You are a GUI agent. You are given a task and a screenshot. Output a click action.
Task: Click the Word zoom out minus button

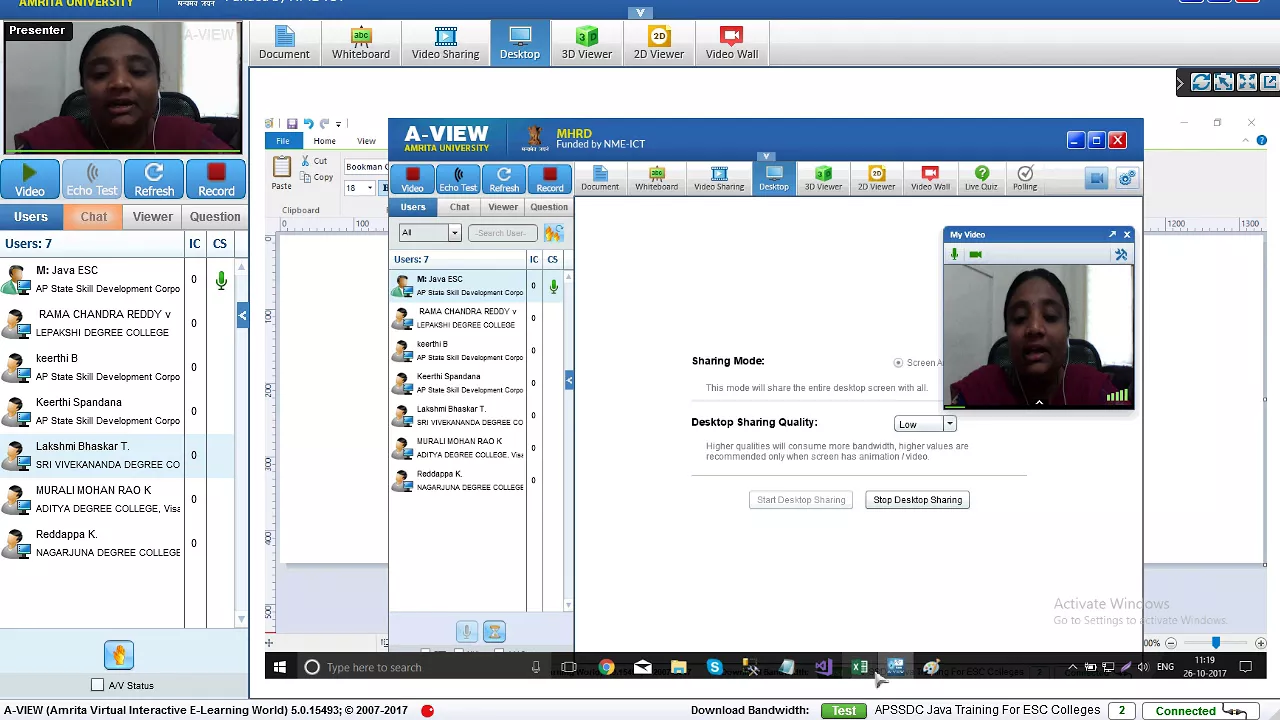(x=1171, y=643)
